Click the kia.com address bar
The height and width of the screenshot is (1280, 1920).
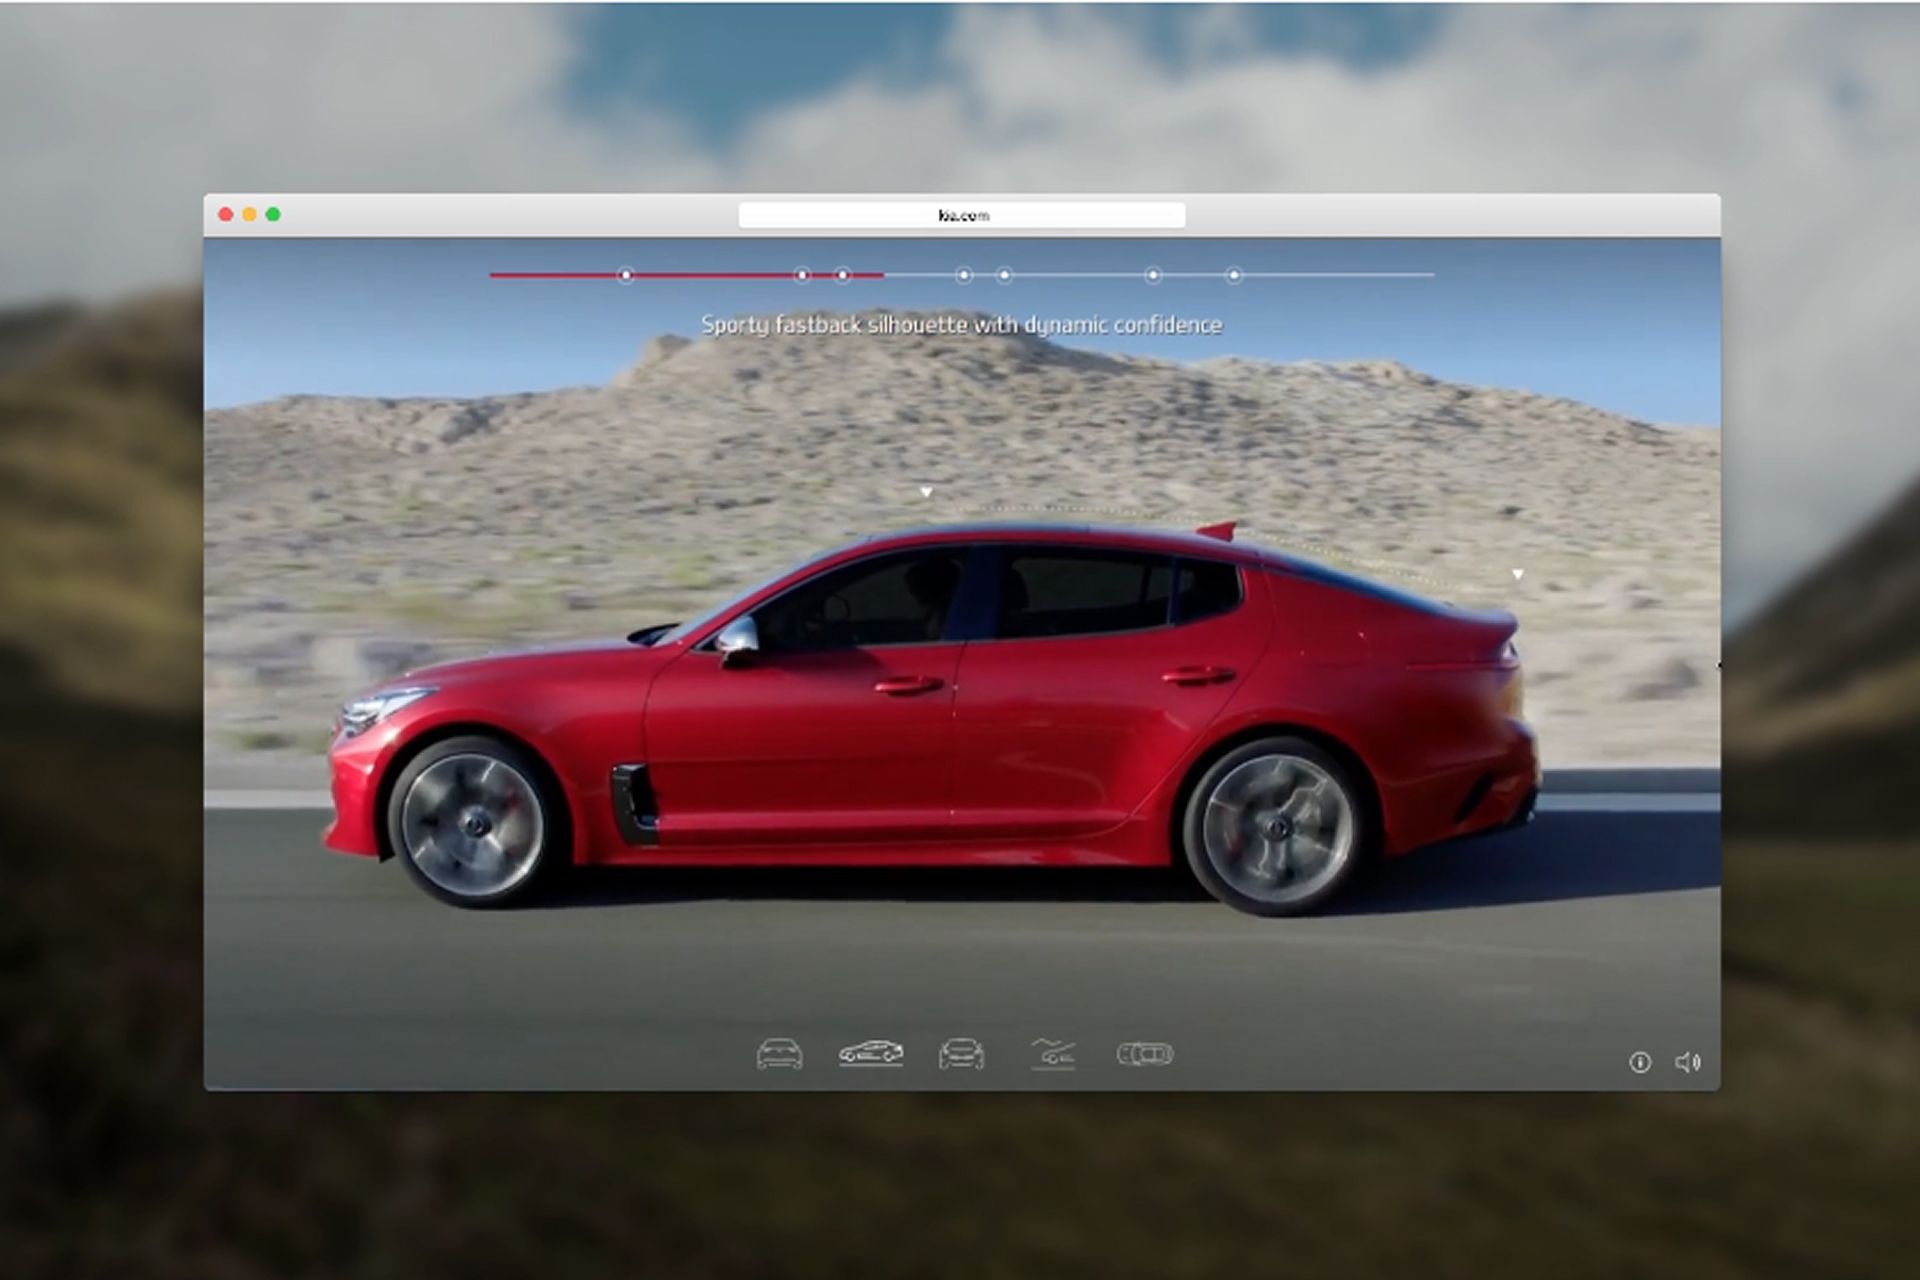tap(962, 215)
